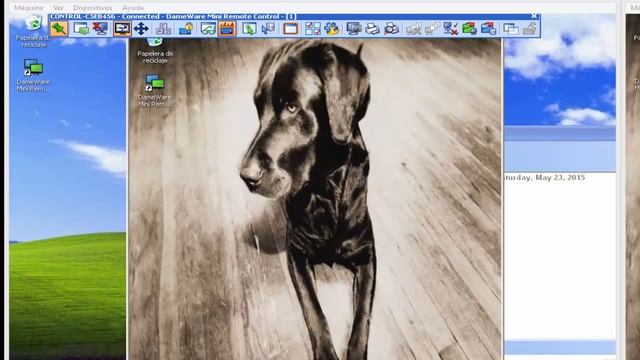Close the DameWare Mini Remote Control toolbar
The image size is (640, 360).
(534, 16)
